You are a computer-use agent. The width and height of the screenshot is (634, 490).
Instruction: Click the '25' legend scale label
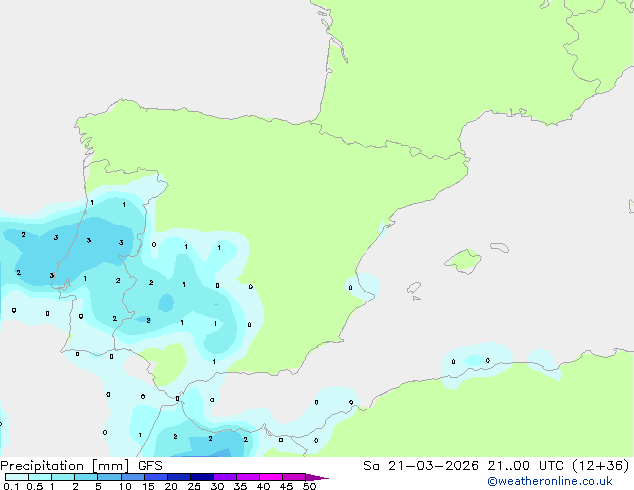tap(194, 486)
